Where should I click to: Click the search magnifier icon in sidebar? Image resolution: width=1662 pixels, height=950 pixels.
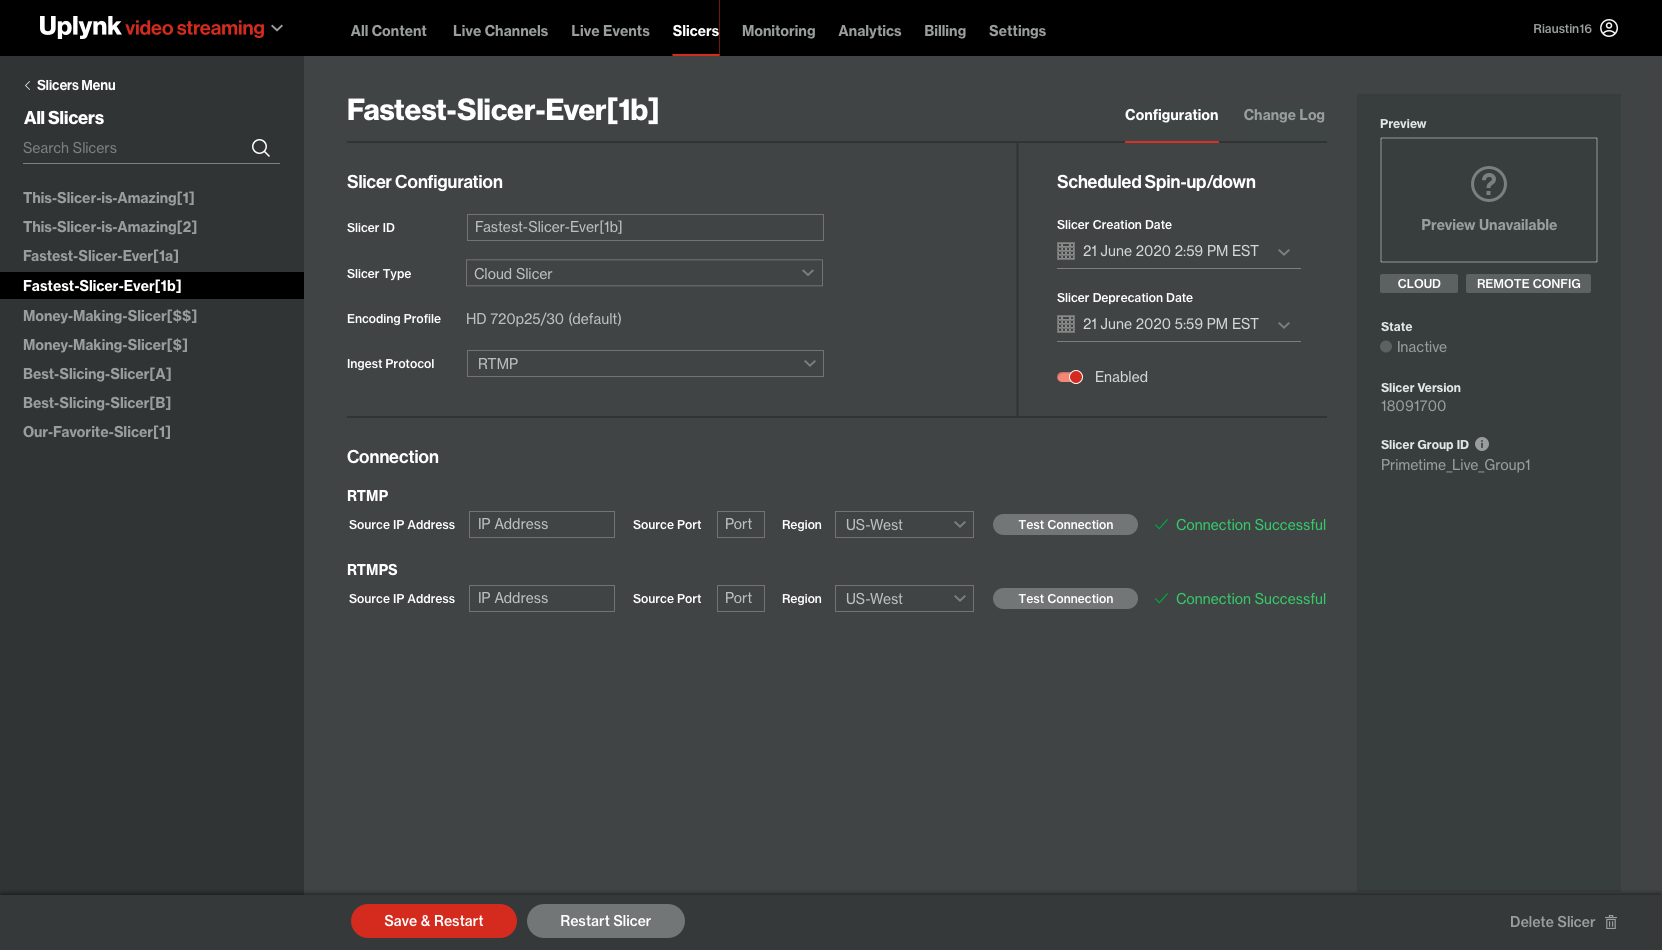point(261,148)
